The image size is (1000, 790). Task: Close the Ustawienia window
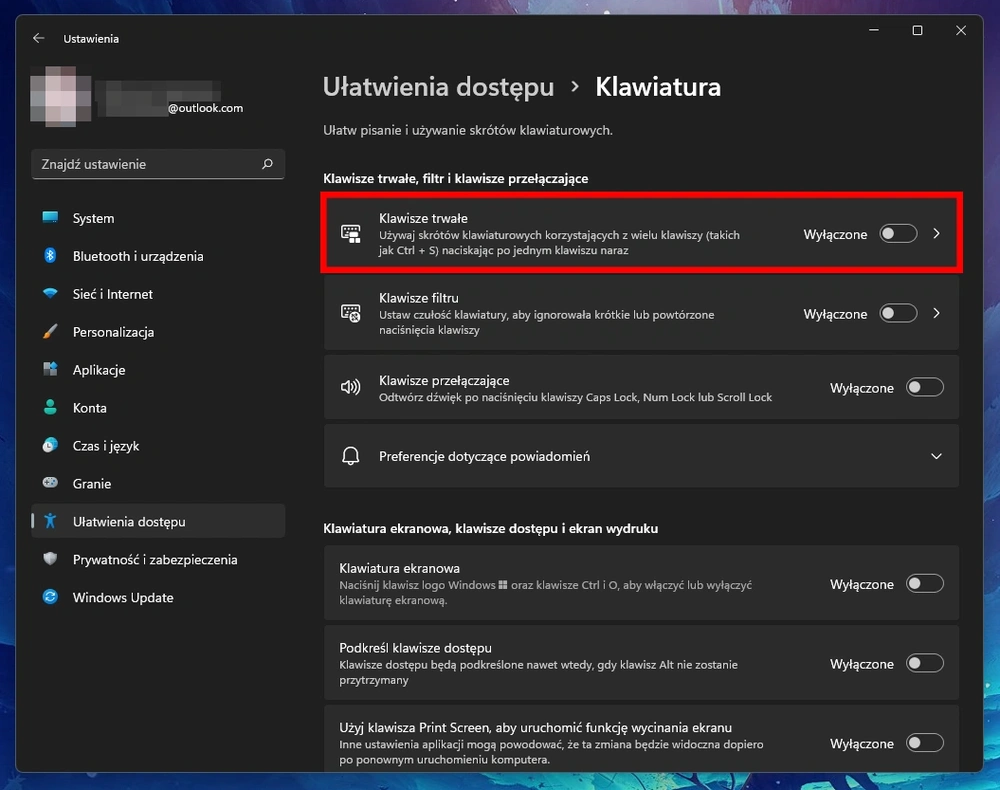(x=960, y=30)
